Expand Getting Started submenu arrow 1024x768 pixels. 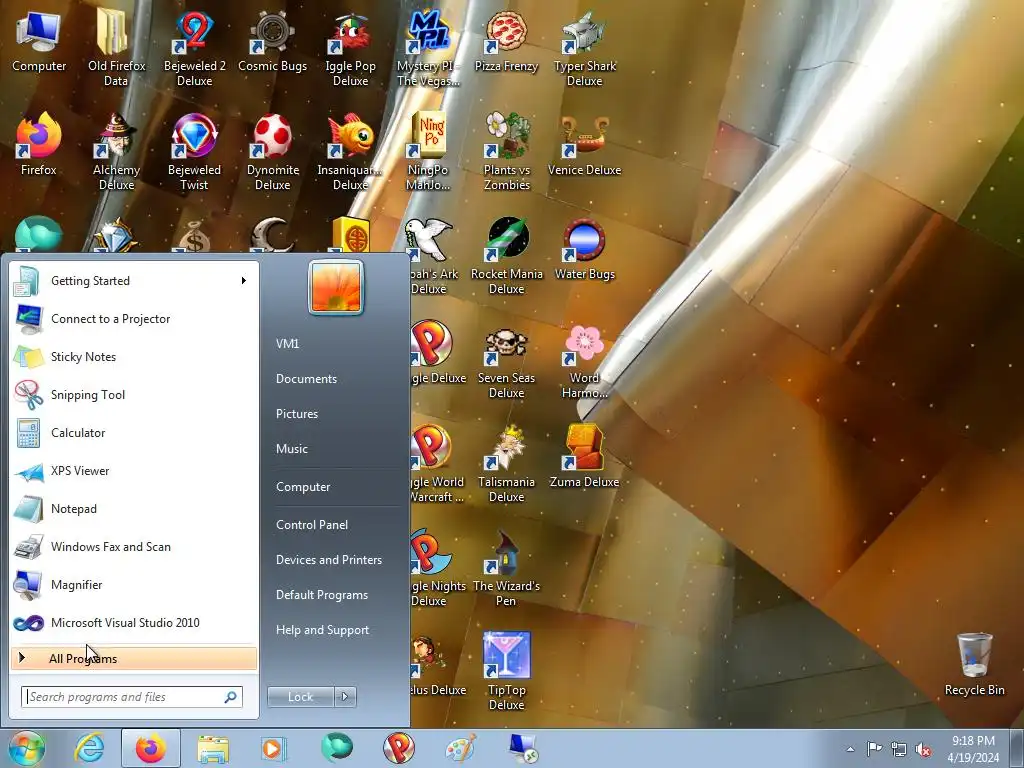coord(244,281)
